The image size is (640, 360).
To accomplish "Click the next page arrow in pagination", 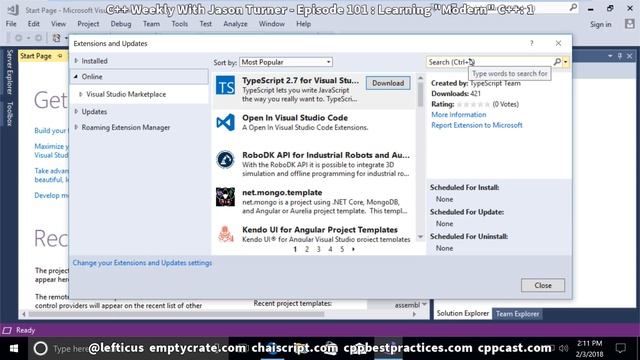I will [353, 249].
